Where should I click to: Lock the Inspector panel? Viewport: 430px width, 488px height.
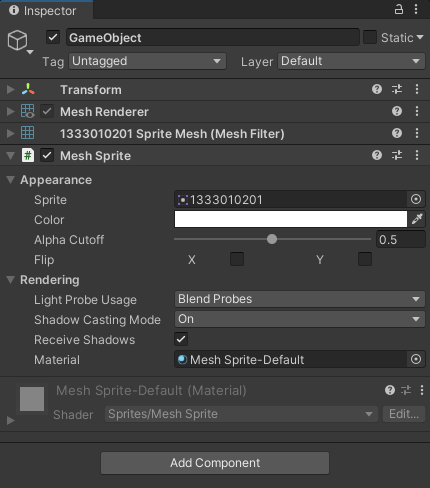[399, 9]
